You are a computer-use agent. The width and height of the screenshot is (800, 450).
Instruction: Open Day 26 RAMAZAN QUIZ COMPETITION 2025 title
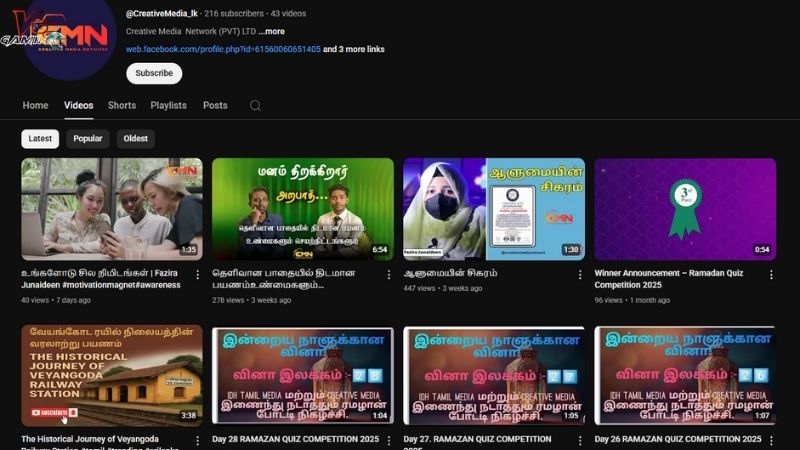(678, 439)
